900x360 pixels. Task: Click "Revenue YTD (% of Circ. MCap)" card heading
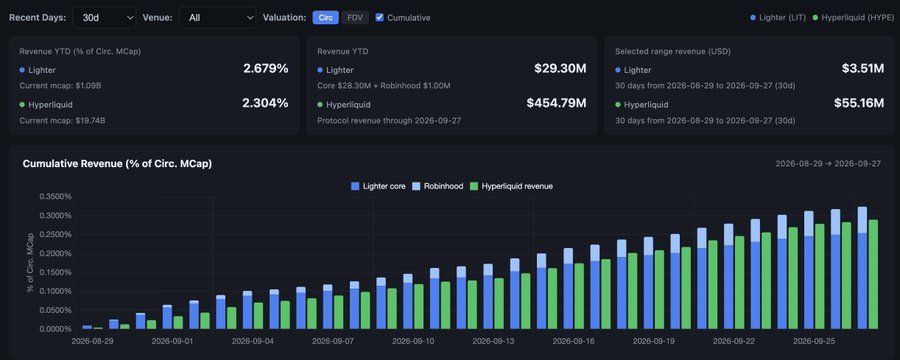click(x=80, y=51)
